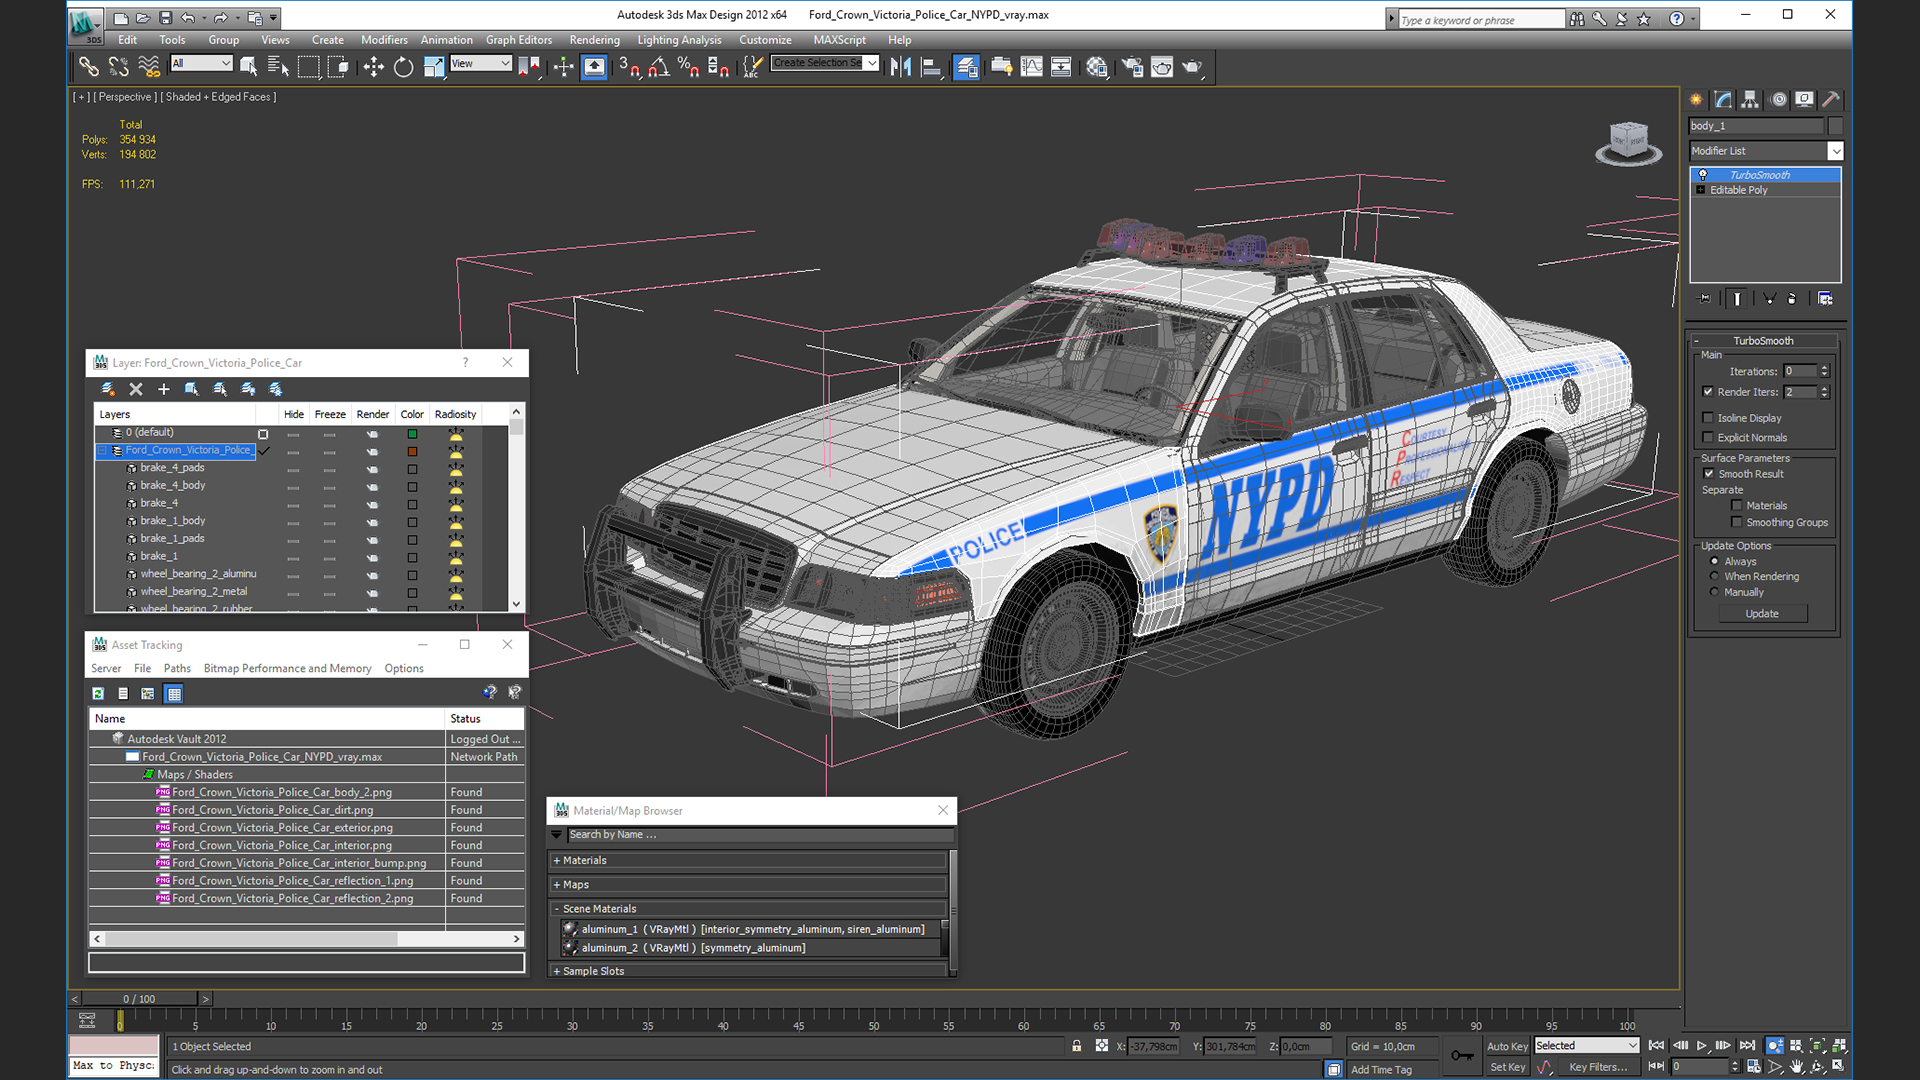Screen dimensions: 1920x1080
Task: Open the MAXScript menu
Action: click(x=840, y=40)
